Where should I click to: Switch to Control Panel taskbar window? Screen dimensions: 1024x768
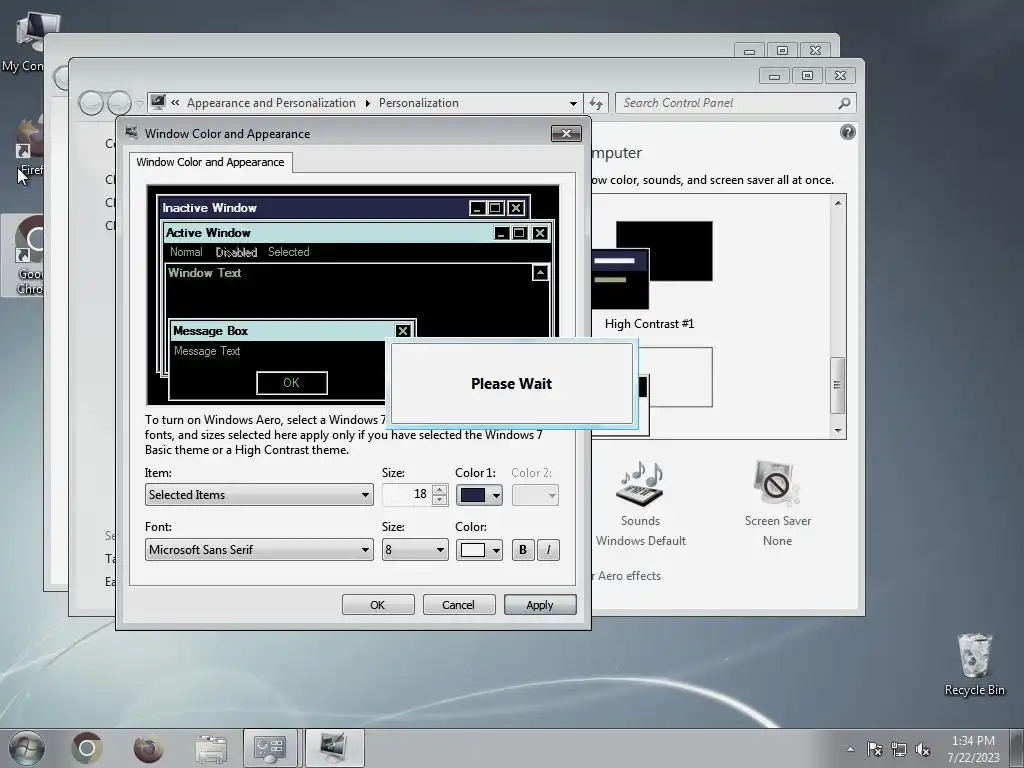(x=270, y=748)
